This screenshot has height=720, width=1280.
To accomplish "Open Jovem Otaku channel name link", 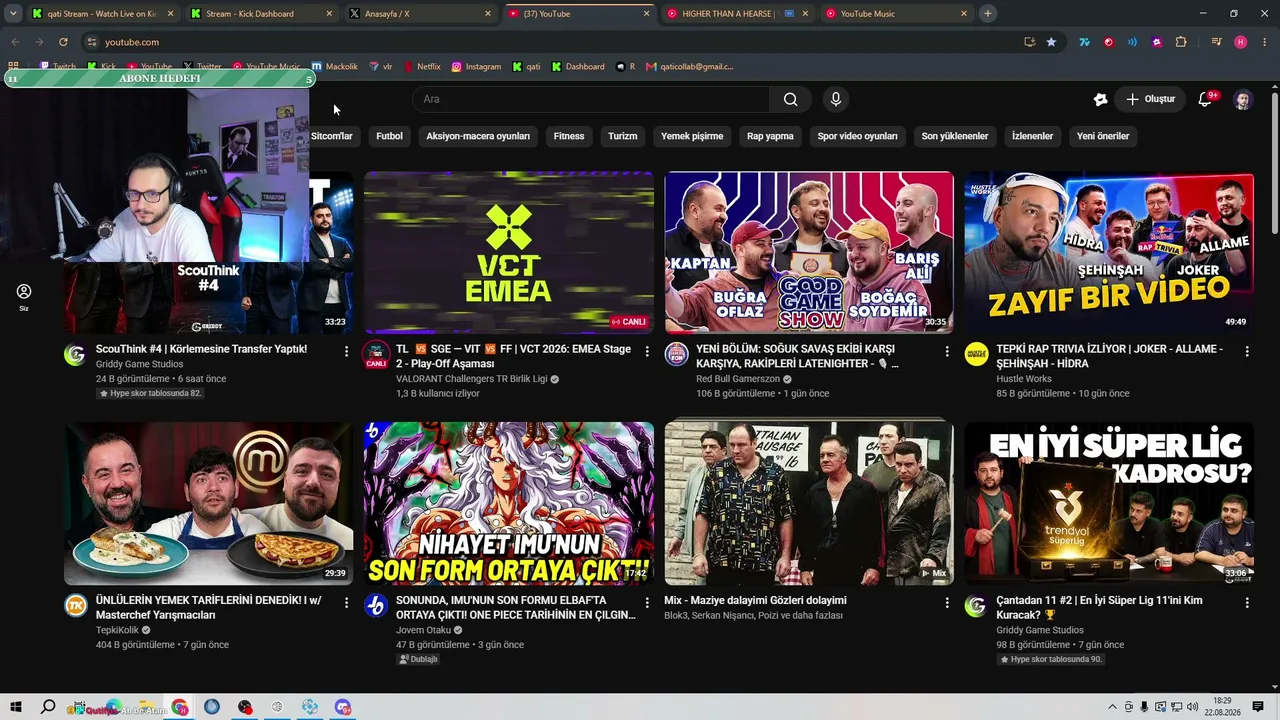I will point(424,630).
